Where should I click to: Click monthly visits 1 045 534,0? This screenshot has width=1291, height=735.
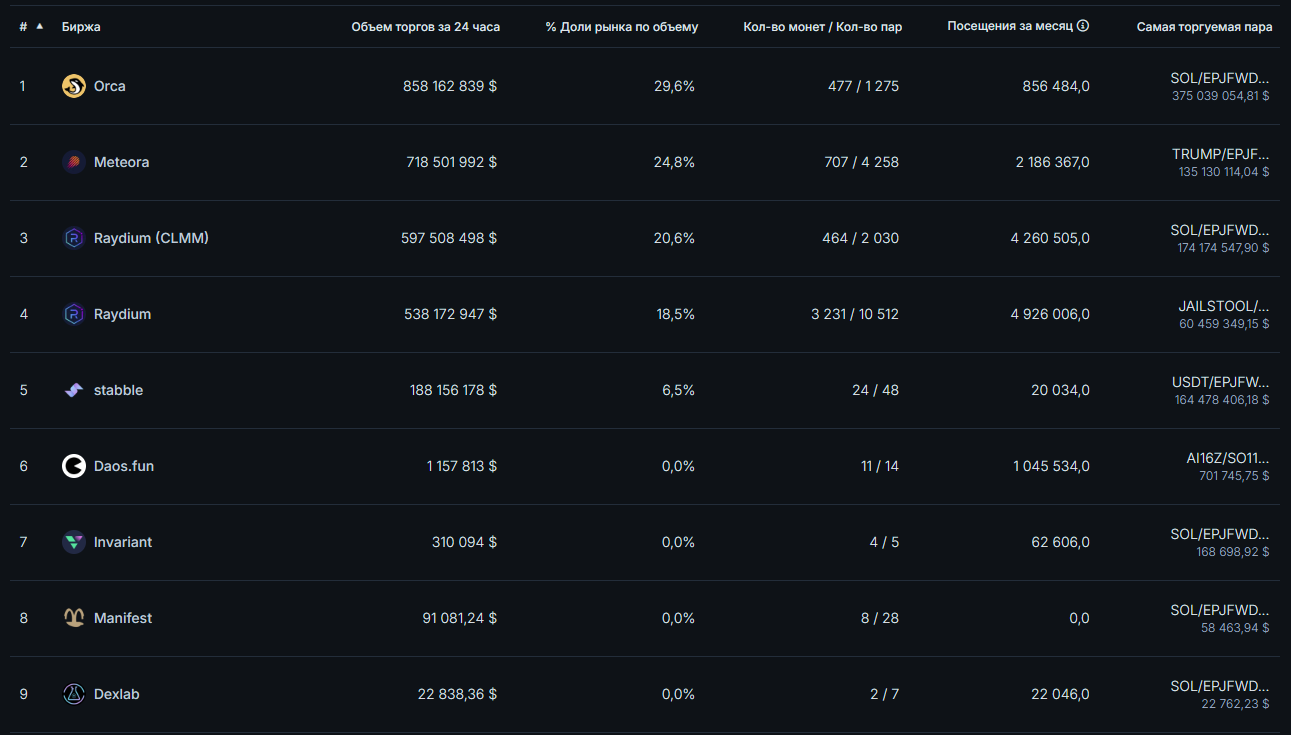tap(1051, 466)
